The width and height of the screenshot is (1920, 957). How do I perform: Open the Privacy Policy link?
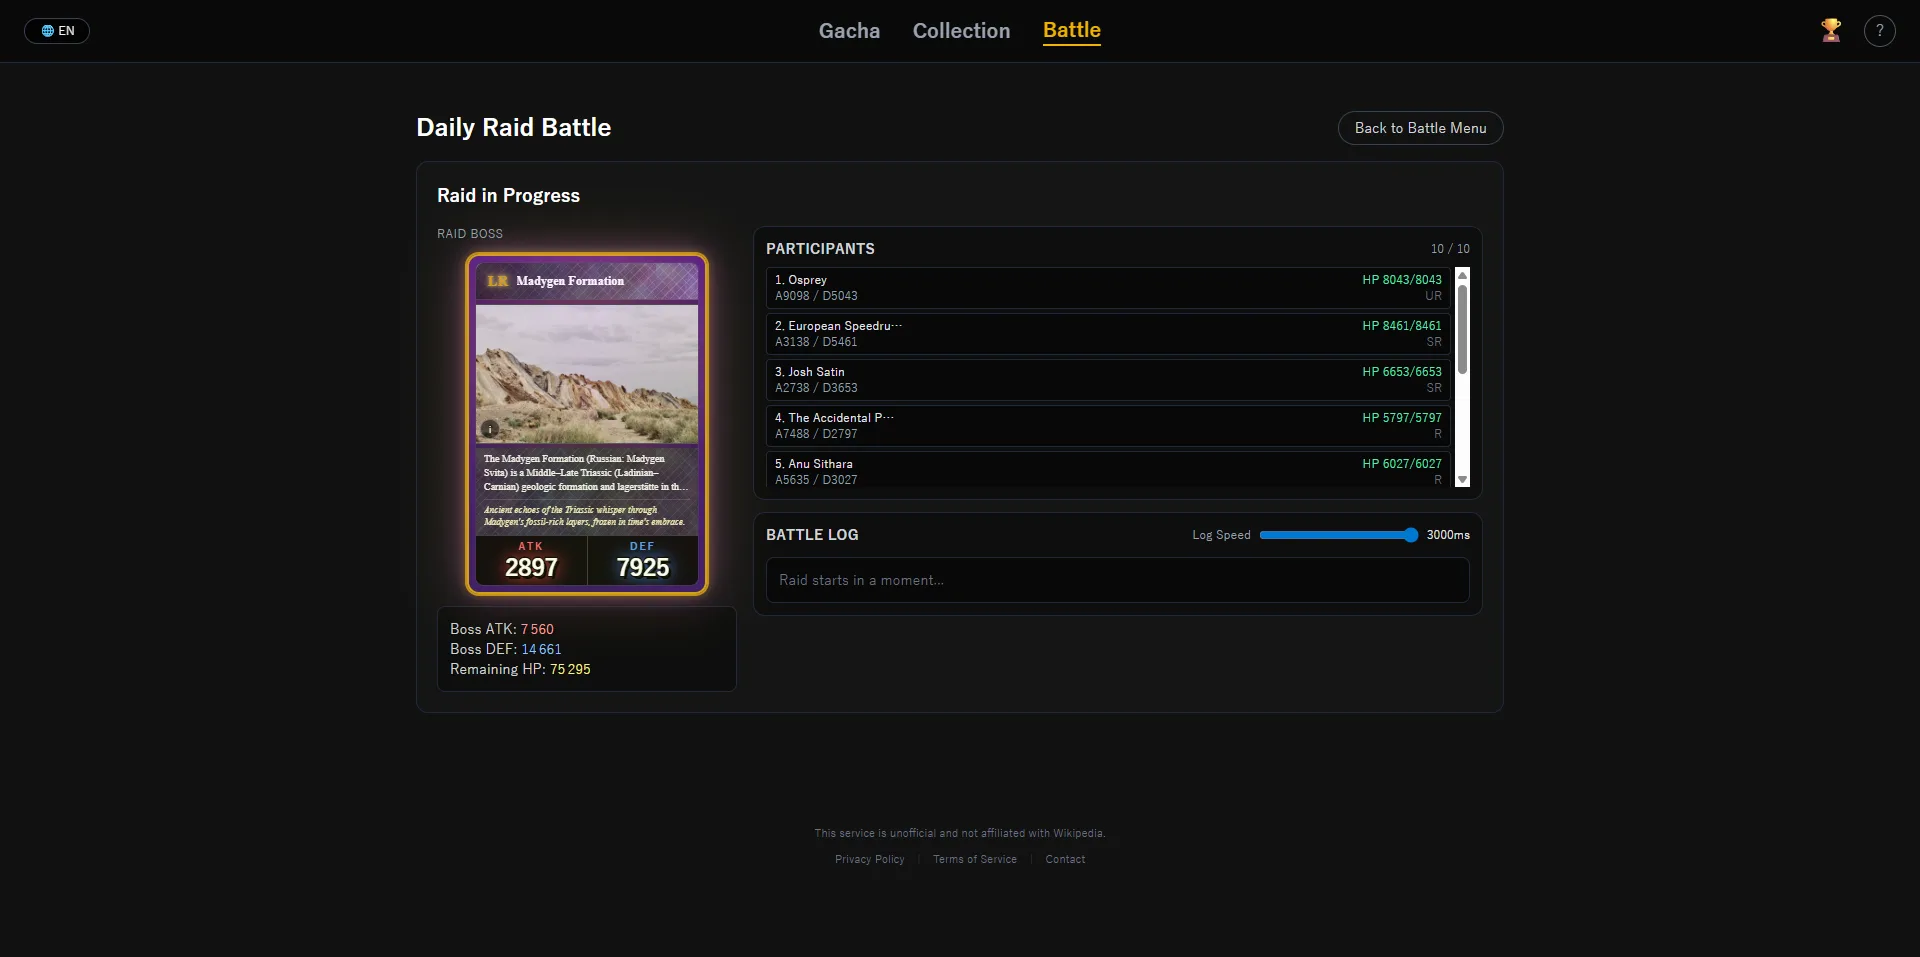pyautogui.click(x=869, y=859)
